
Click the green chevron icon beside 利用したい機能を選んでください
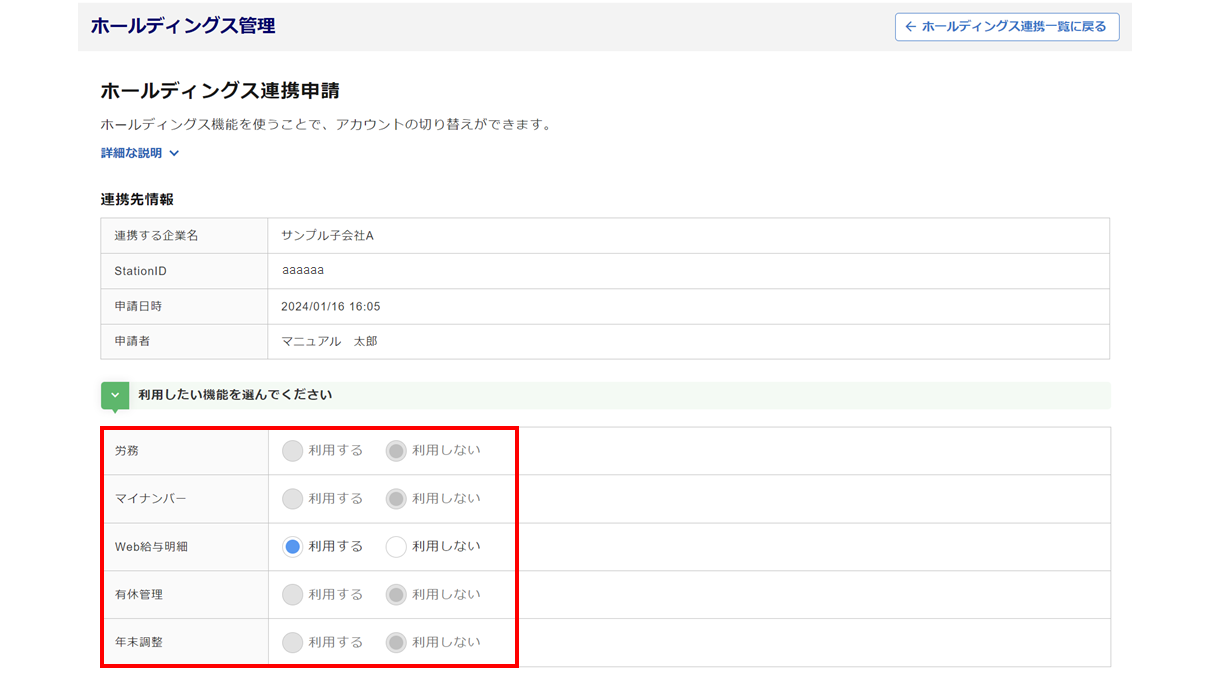coord(115,395)
